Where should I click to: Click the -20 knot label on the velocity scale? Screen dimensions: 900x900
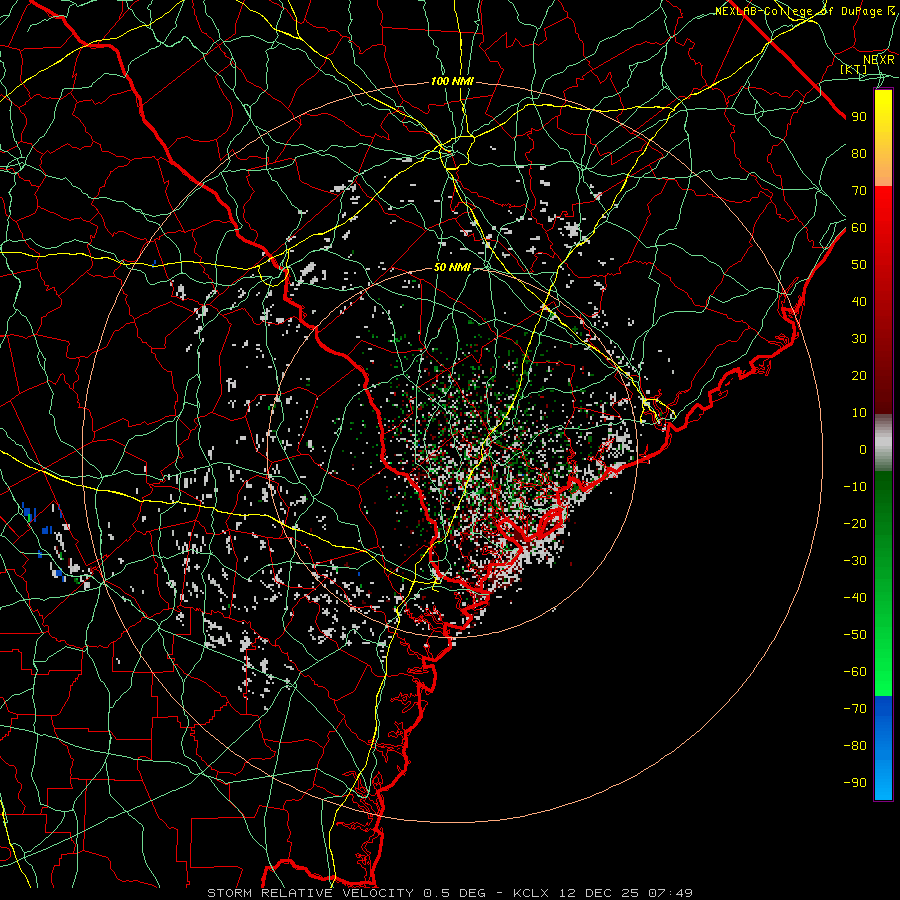click(855, 524)
